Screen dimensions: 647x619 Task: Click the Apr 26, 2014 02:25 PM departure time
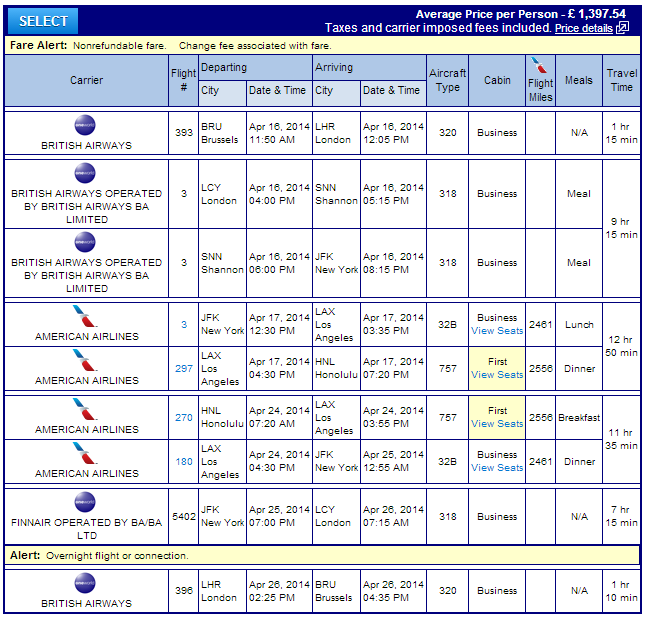(x=279, y=591)
